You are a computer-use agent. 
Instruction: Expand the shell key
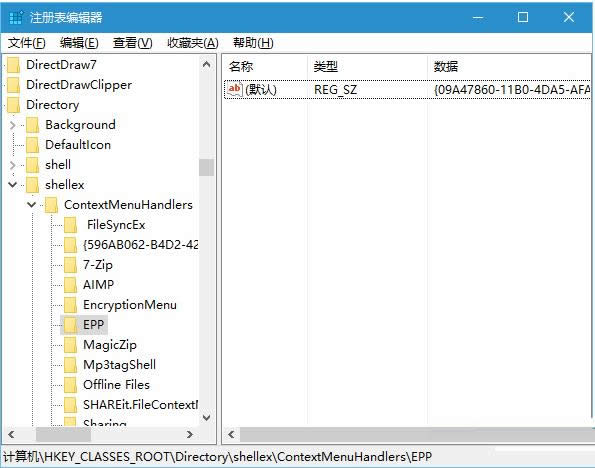coord(13,165)
